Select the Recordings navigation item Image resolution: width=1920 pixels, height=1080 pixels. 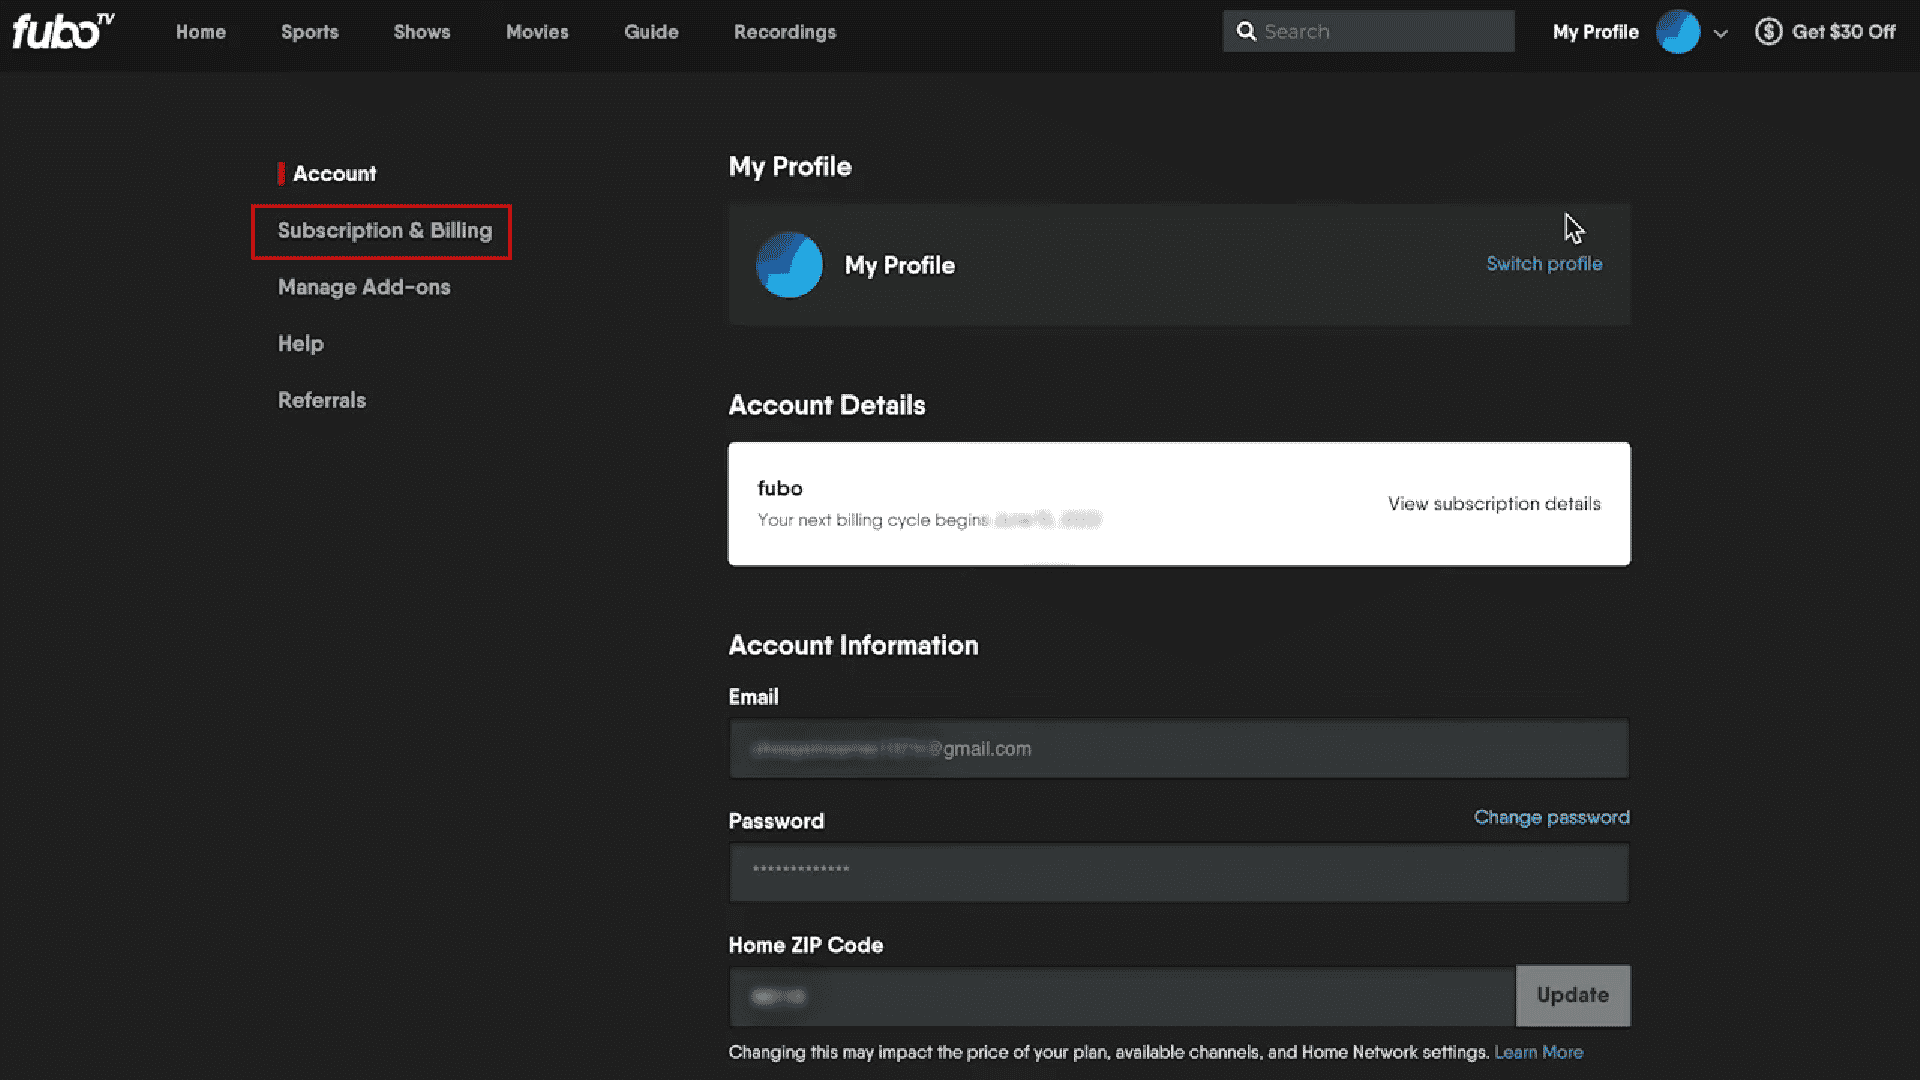tap(785, 32)
